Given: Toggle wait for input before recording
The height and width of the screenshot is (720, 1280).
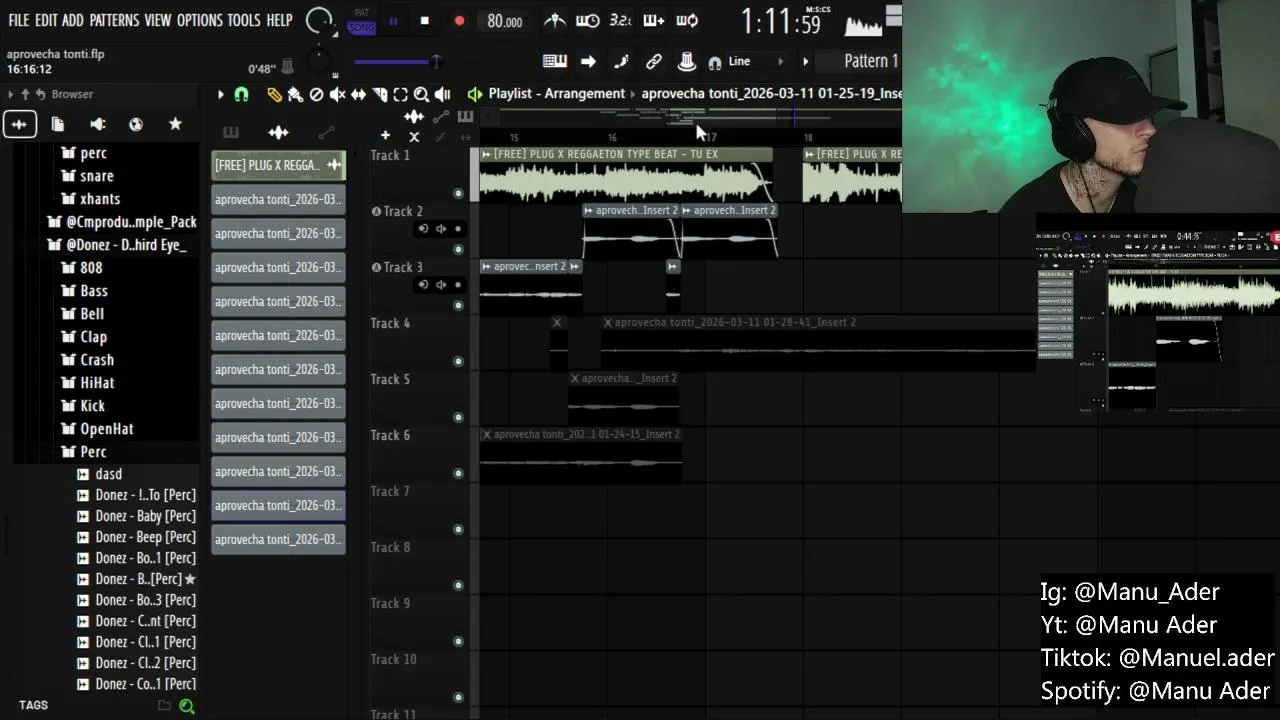Looking at the screenshot, I should tap(587, 20).
